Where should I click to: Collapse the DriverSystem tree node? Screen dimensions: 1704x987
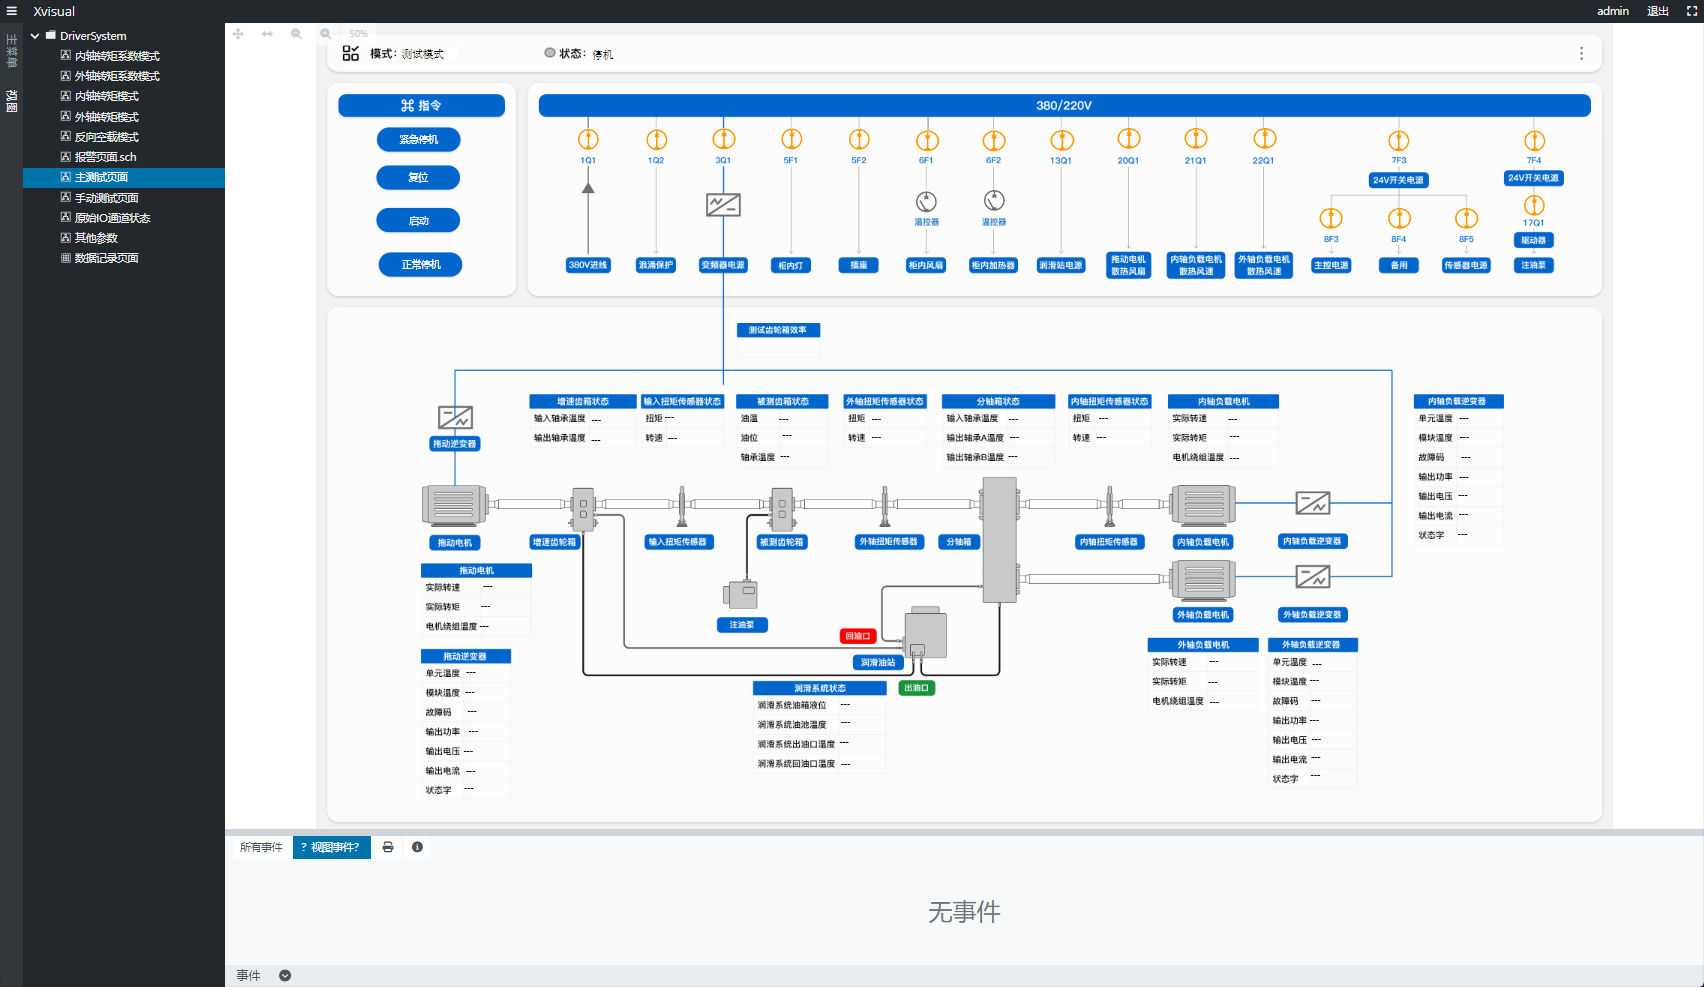tap(35, 36)
